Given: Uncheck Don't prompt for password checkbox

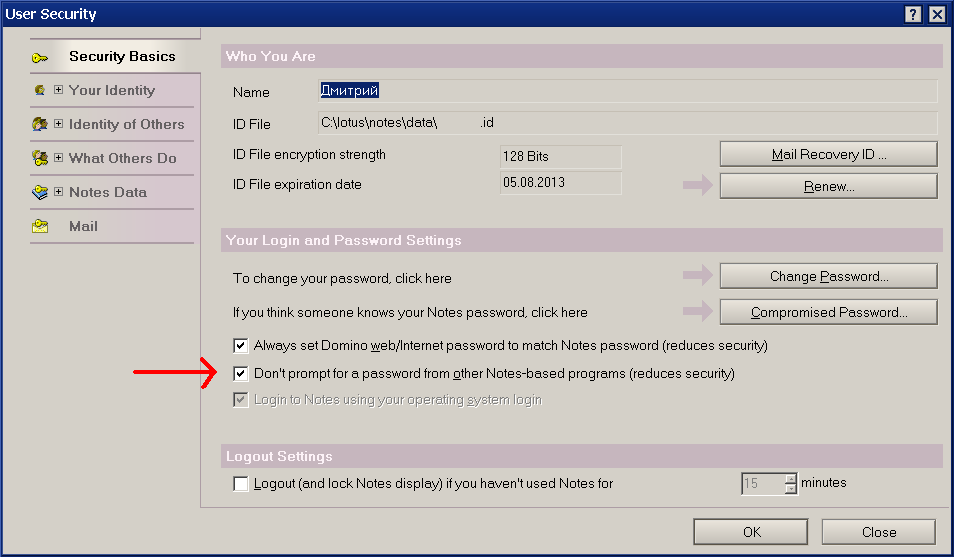Looking at the screenshot, I should tap(241, 374).
